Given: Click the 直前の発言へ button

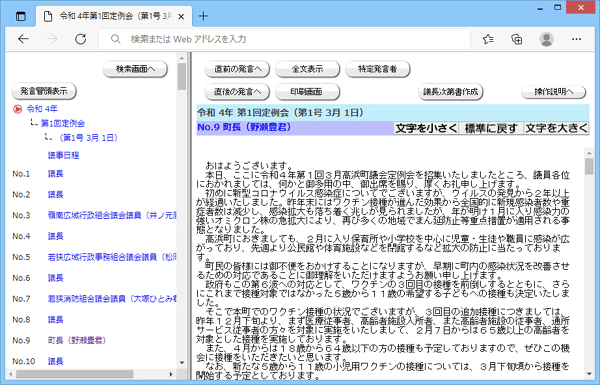Looking at the screenshot, I should click(x=237, y=69).
